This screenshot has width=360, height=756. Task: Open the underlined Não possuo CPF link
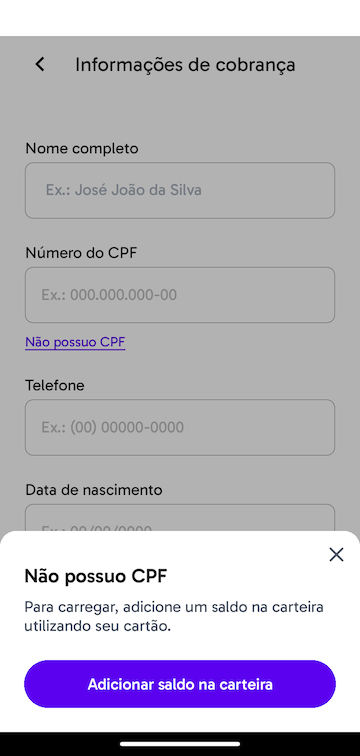[75, 342]
